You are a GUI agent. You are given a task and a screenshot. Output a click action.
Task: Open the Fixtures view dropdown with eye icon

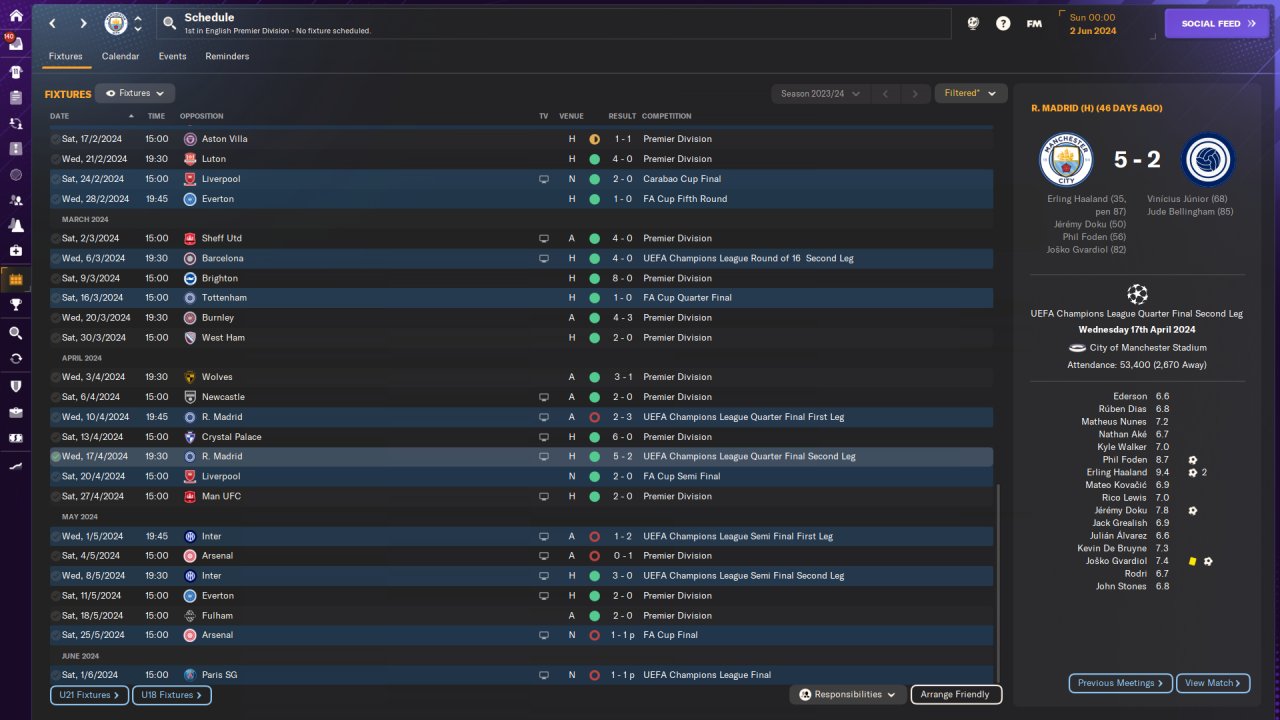pyautogui.click(x=135, y=93)
